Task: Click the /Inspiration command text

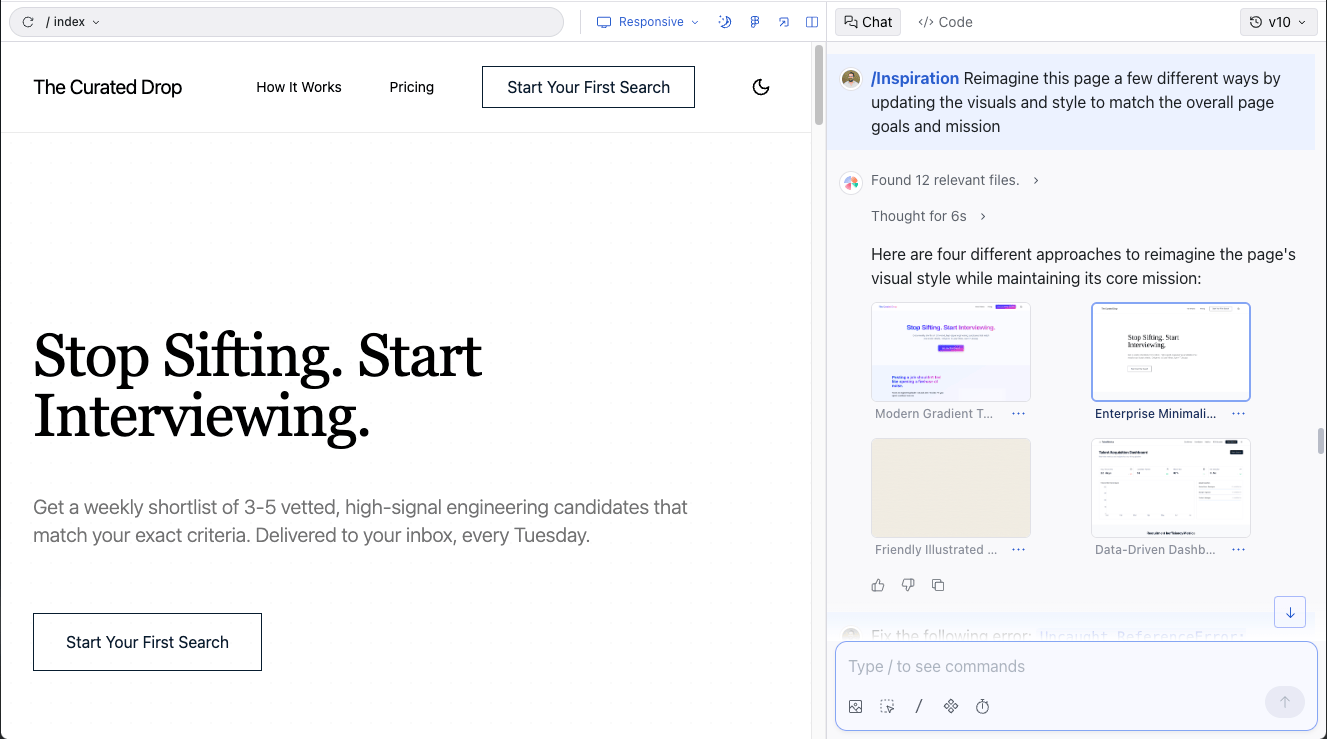Action: (915, 78)
